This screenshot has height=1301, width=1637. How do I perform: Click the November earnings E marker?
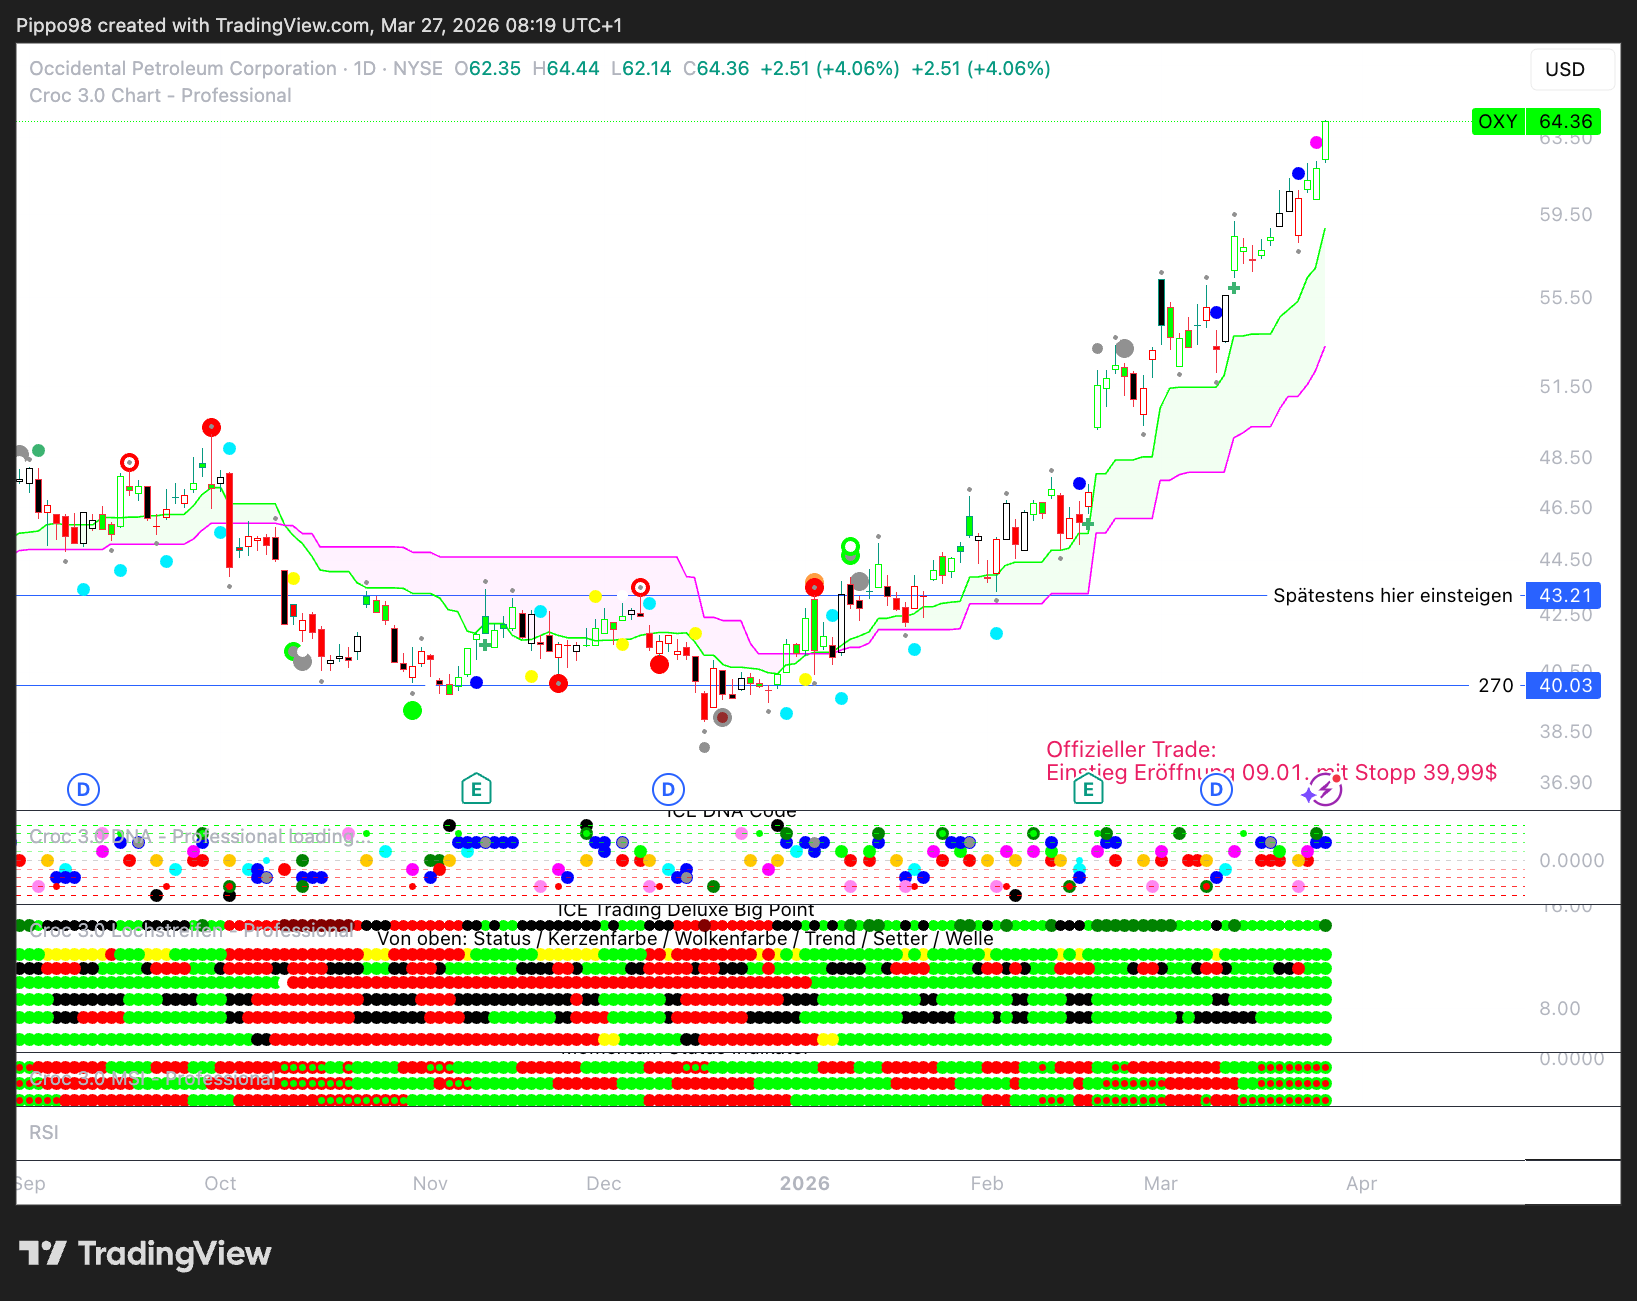[x=476, y=790]
